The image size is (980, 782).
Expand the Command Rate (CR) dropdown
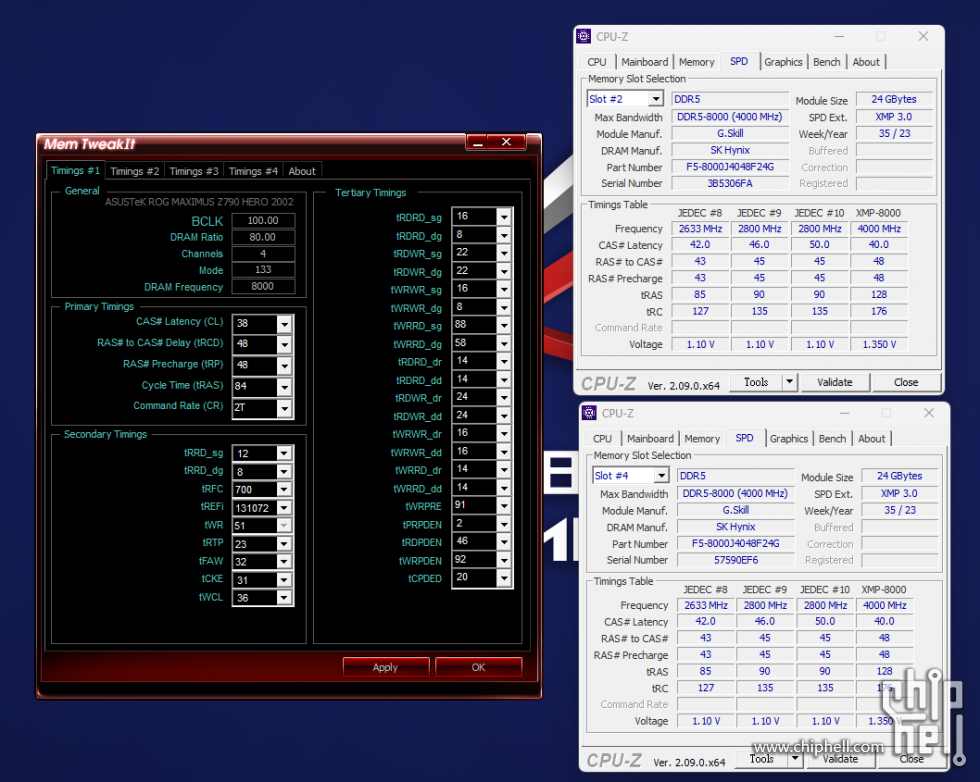(284, 408)
